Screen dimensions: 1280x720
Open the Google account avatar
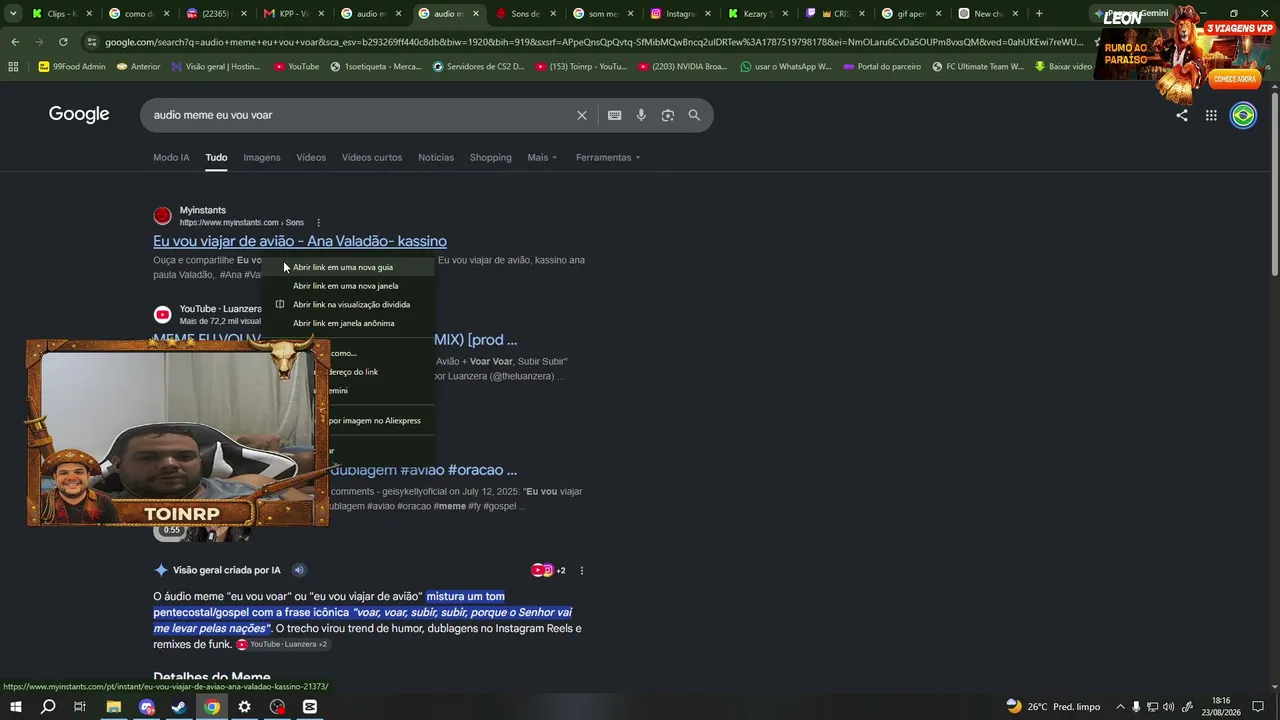(1243, 115)
